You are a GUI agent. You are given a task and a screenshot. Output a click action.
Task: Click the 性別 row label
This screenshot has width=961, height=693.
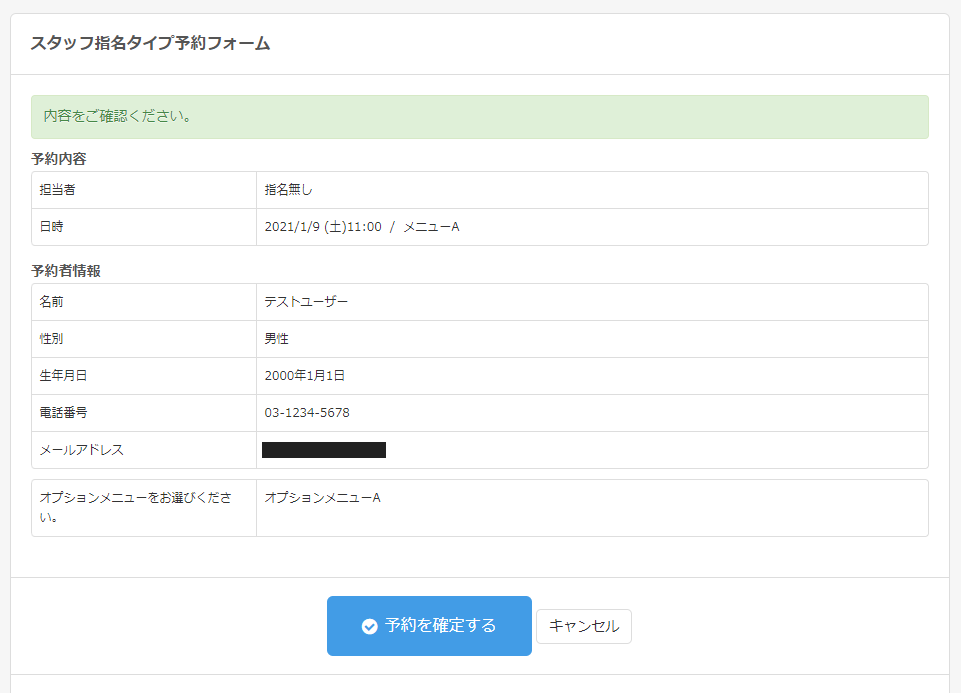point(52,339)
